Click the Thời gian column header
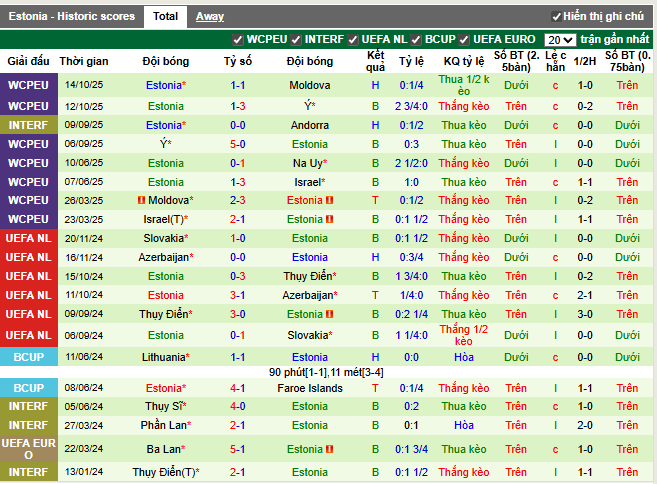 tap(84, 61)
